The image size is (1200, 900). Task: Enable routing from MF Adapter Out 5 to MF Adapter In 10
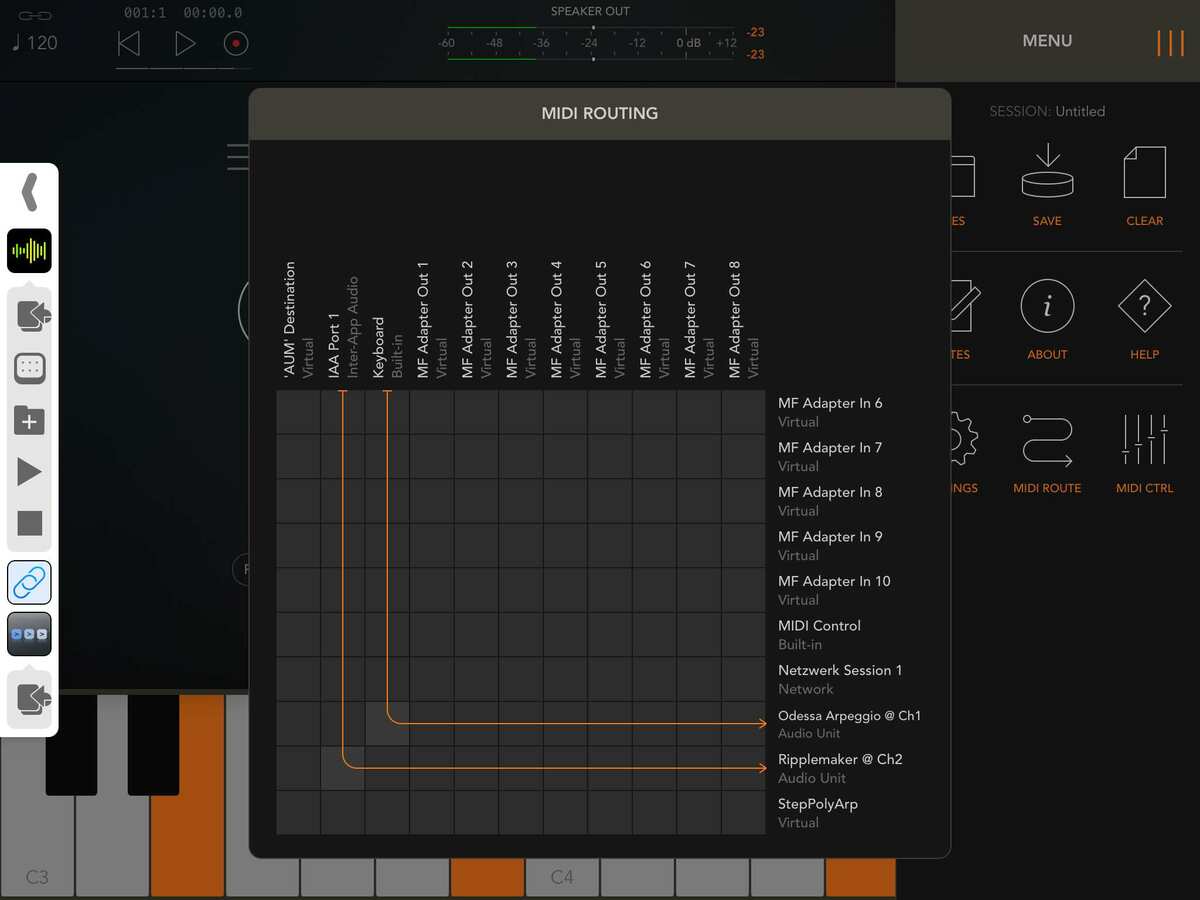click(x=610, y=590)
